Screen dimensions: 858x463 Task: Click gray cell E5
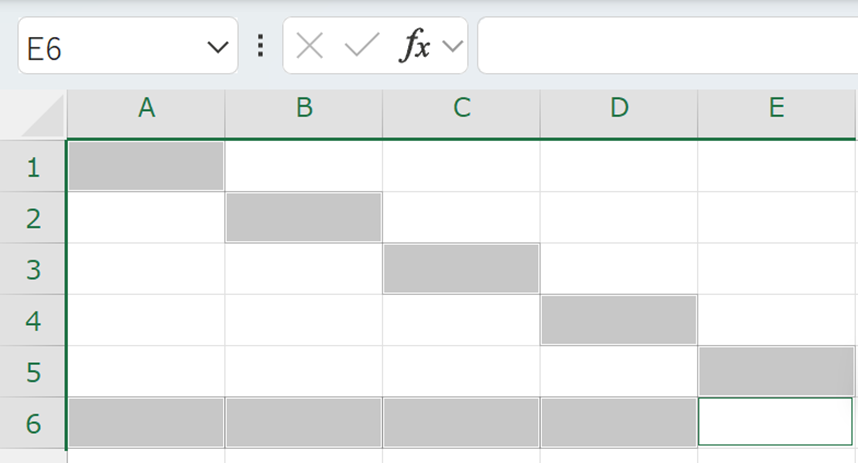click(777, 371)
